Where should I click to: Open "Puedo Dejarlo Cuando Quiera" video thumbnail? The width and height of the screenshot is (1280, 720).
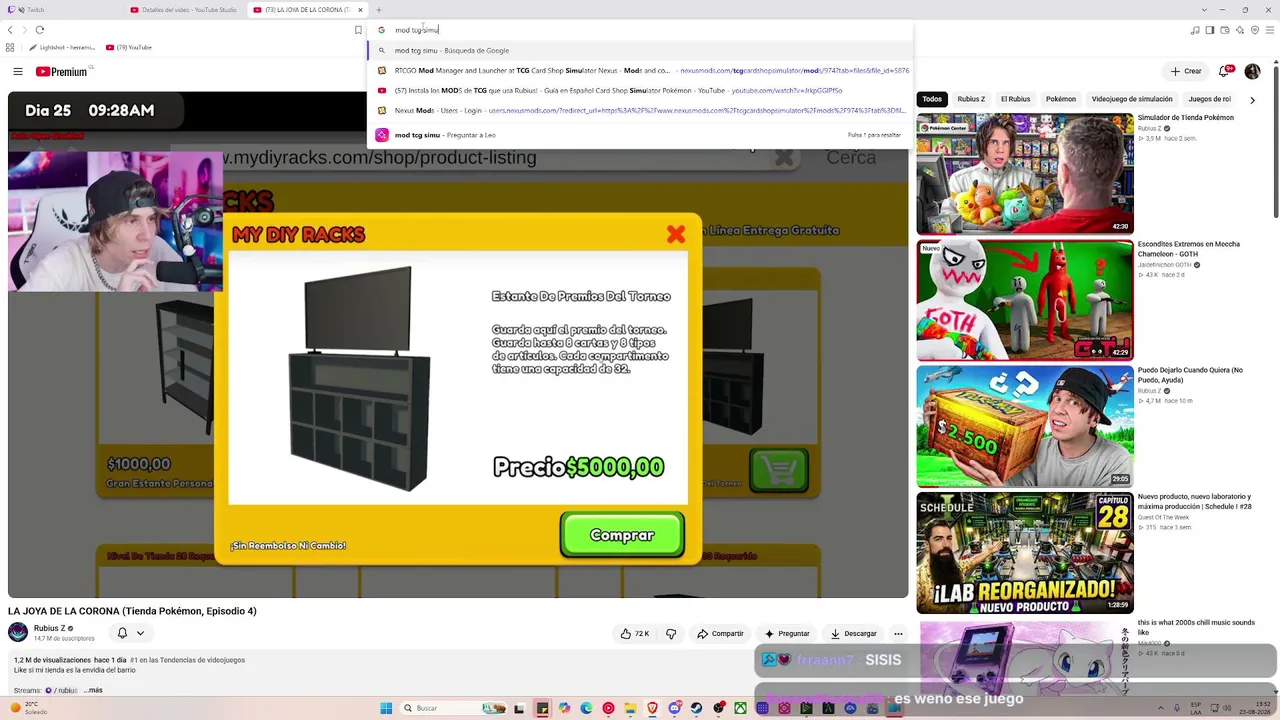click(x=1025, y=426)
